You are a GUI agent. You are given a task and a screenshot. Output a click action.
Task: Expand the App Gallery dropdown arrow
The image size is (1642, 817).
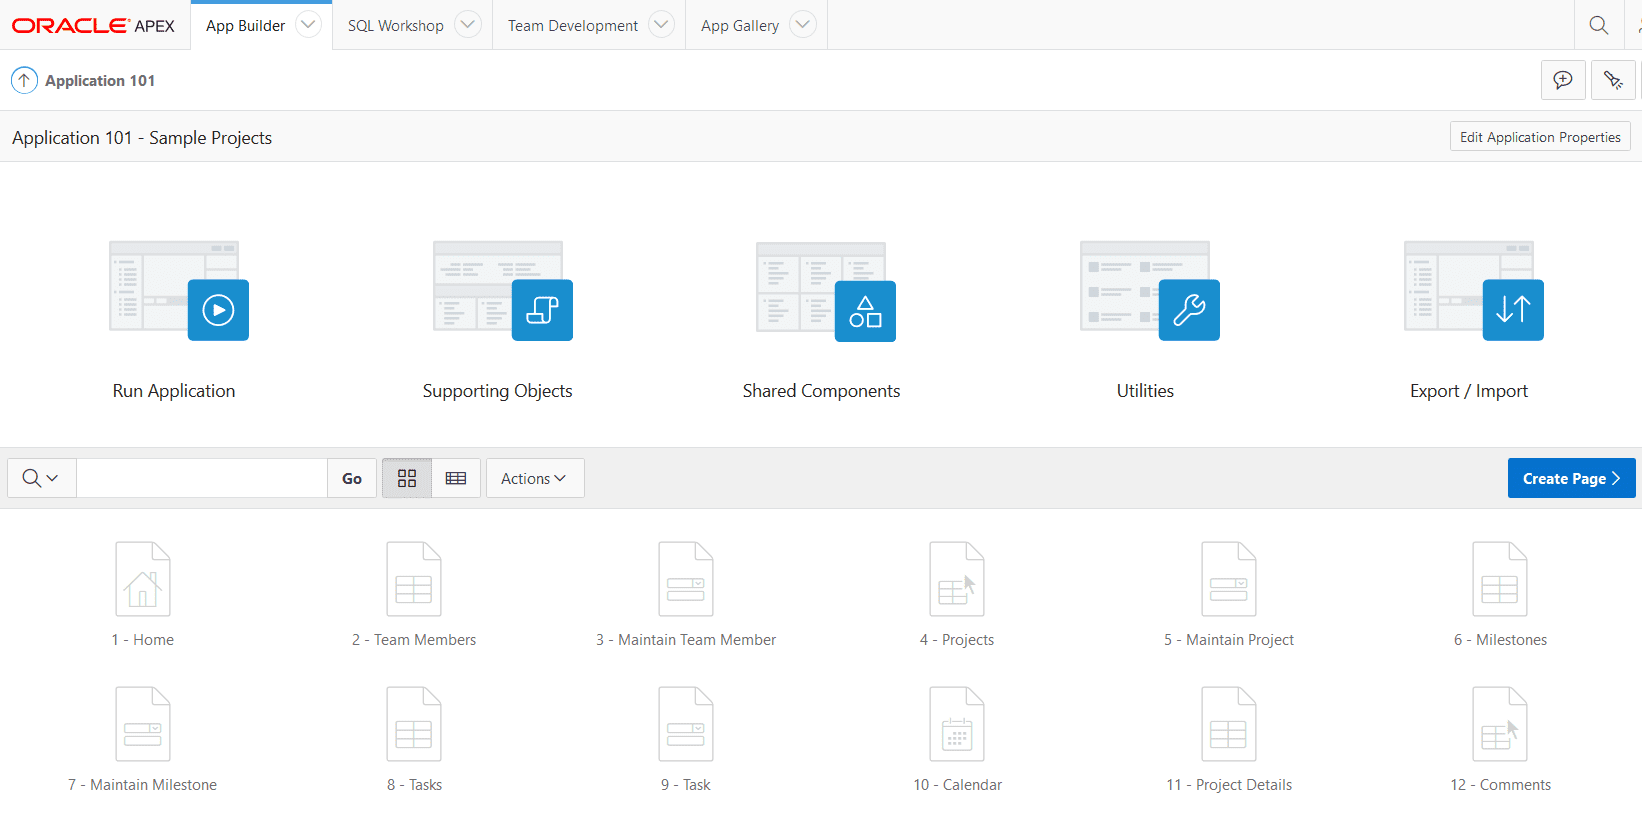pyautogui.click(x=803, y=25)
